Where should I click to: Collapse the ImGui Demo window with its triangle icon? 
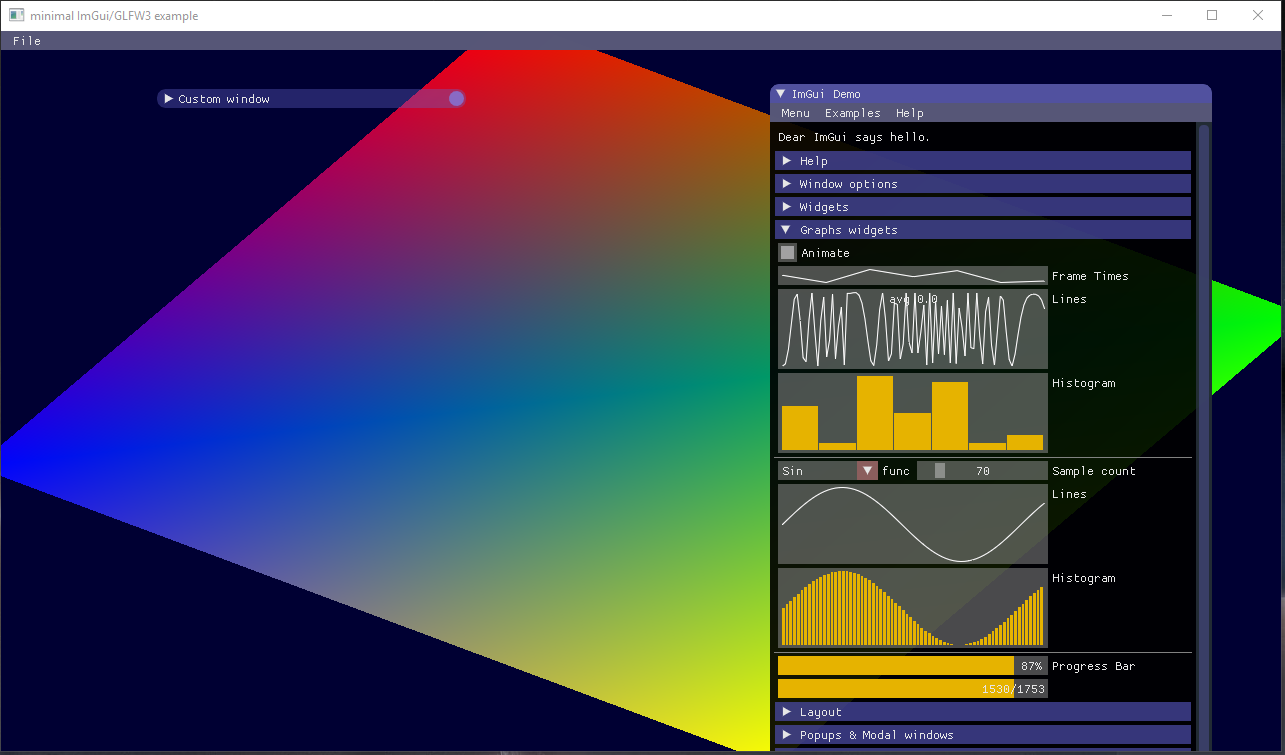click(x=781, y=93)
